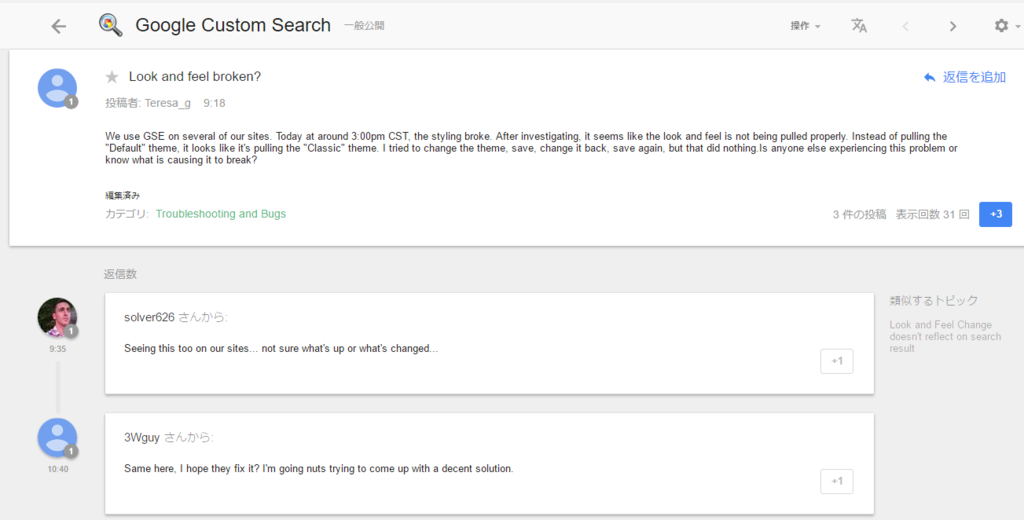The width and height of the screenshot is (1024, 520).
Task: Open Teresa_g's avatar
Action: (x=57, y=88)
